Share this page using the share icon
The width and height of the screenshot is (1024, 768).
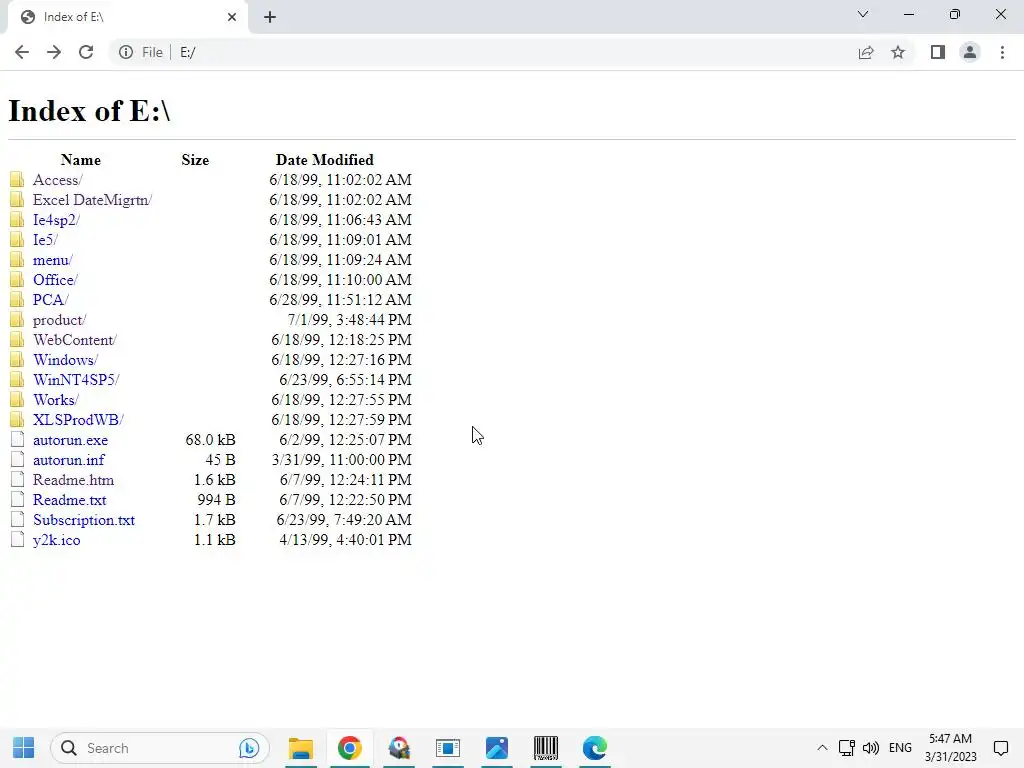866,52
